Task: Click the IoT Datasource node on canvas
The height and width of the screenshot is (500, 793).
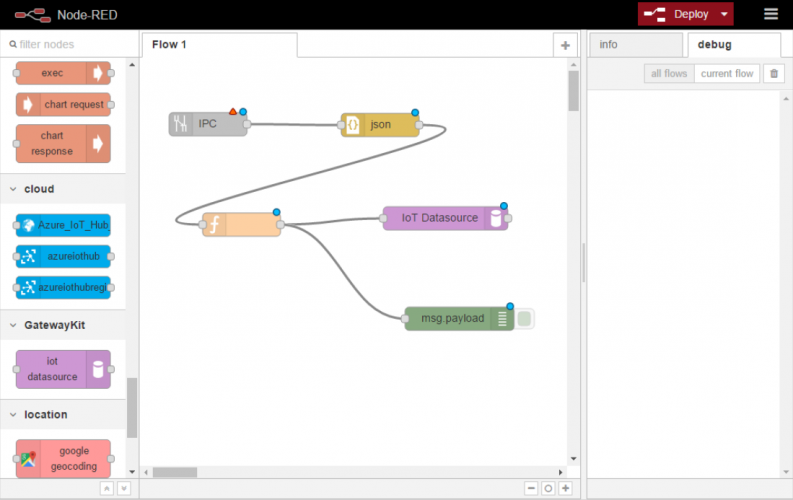Action: [440, 218]
